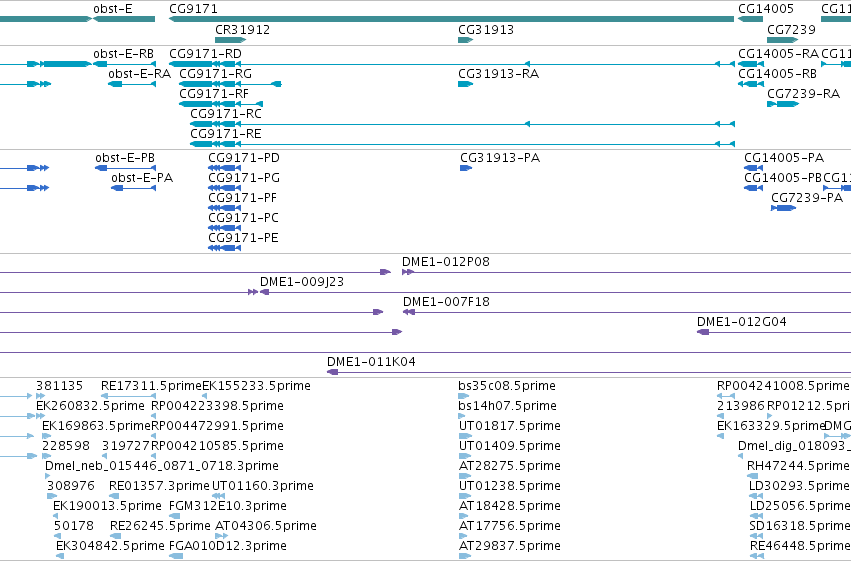Select the obst-E gene feature
The height and width of the screenshot is (561, 851).
[124, 19]
